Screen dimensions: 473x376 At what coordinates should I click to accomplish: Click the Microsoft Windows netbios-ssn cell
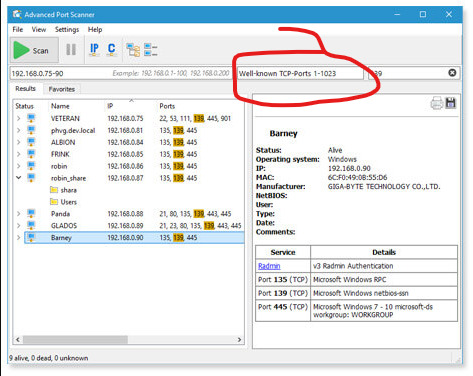coord(384,293)
